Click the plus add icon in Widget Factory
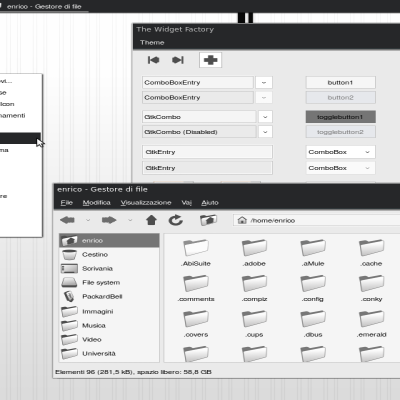This screenshot has height=400, width=400. [210, 60]
